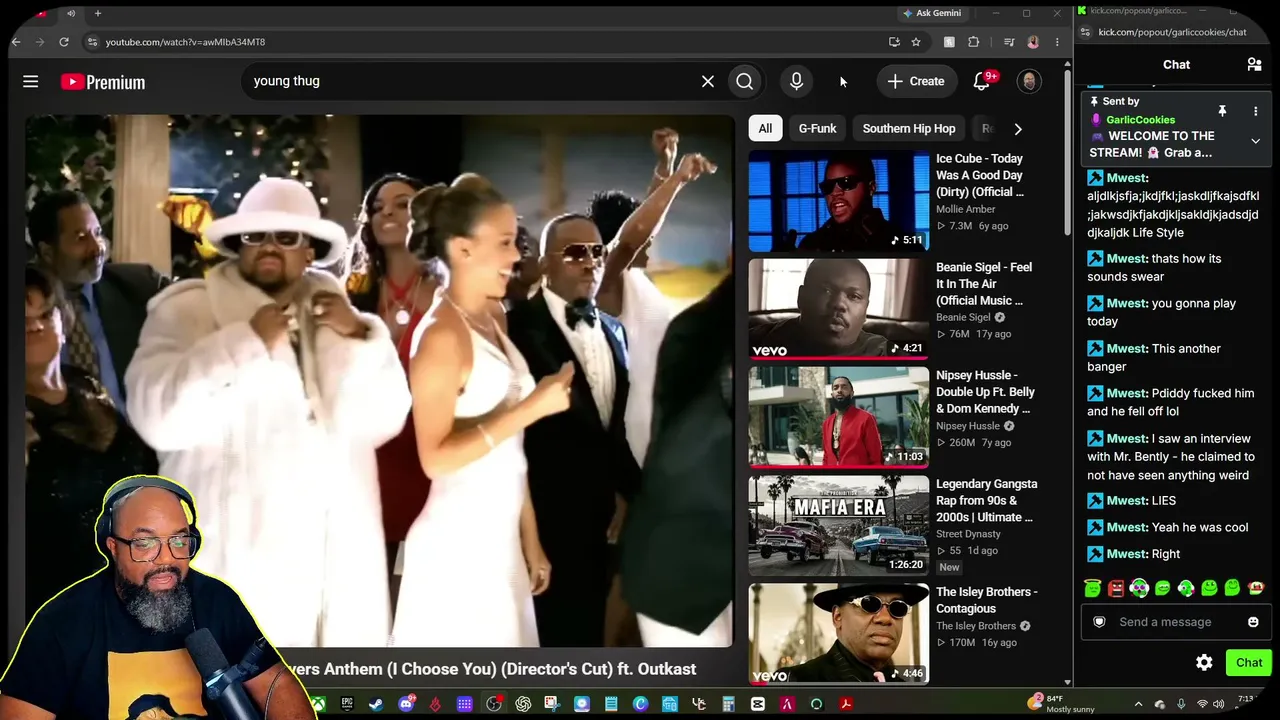This screenshot has width=1280, height=720.
Task: Open Discord from the taskbar
Action: pyautogui.click(x=405, y=704)
